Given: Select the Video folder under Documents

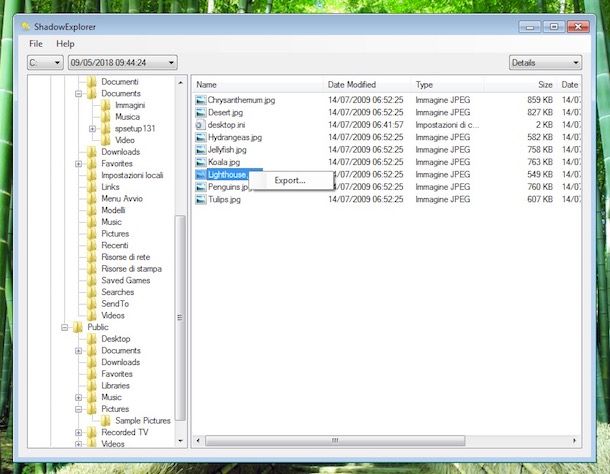Looking at the screenshot, I should click(125, 140).
